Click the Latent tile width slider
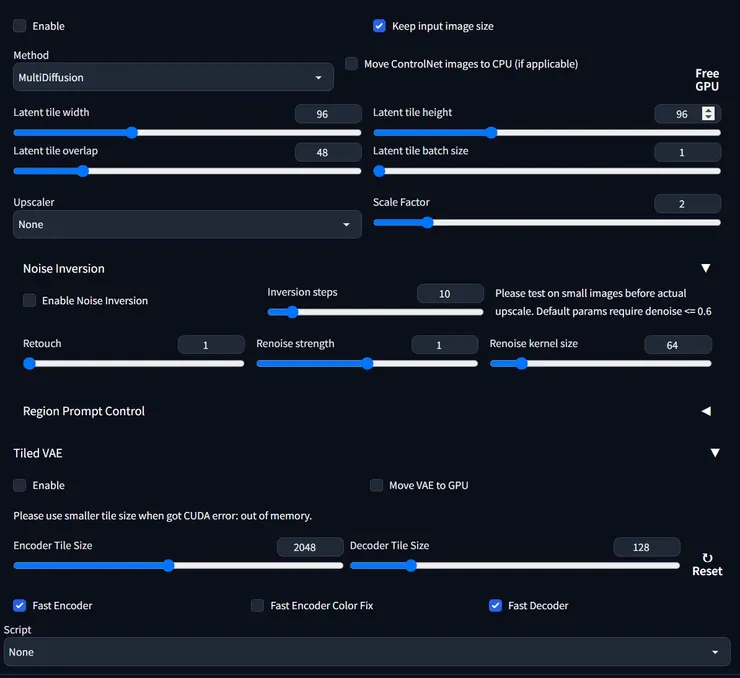The image size is (740, 678). [187, 132]
